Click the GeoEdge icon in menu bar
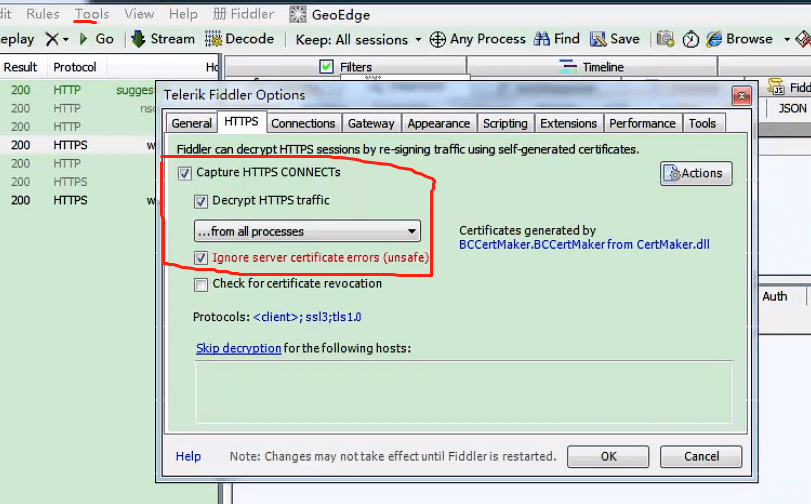 [x=297, y=15]
